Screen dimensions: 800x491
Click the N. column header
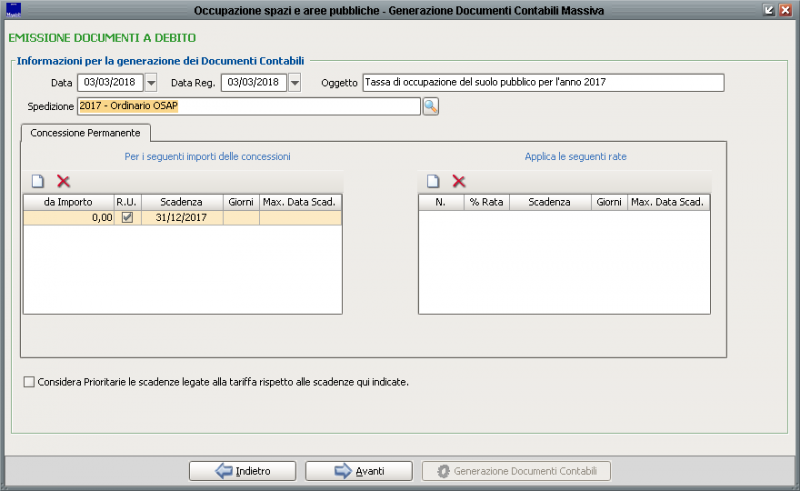pyautogui.click(x=441, y=202)
